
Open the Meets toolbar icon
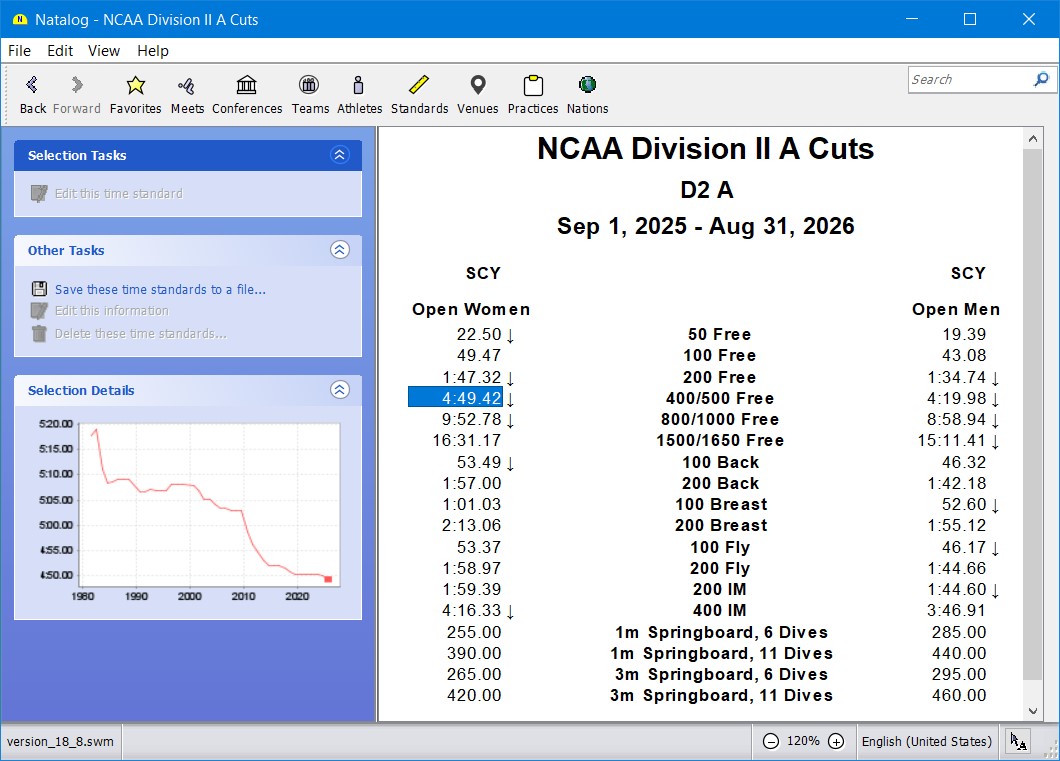187,86
